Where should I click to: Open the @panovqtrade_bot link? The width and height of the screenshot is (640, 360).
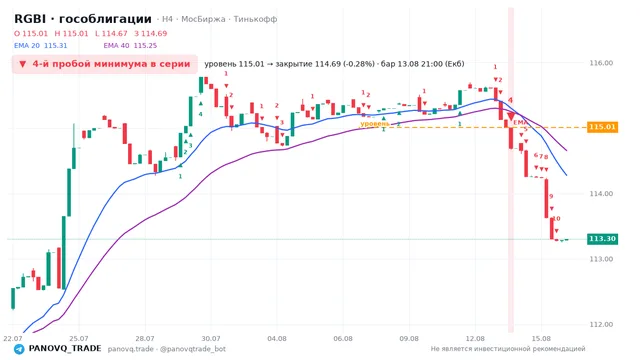193,349
